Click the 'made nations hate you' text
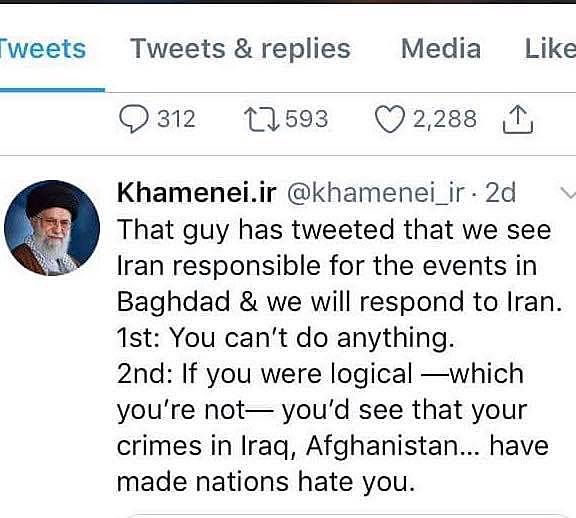 (x=266, y=482)
